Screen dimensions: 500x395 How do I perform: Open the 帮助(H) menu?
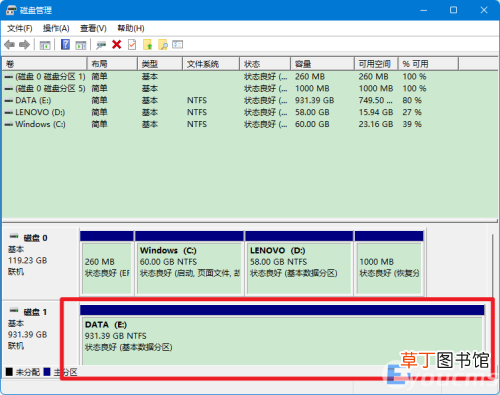[x=131, y=28]
